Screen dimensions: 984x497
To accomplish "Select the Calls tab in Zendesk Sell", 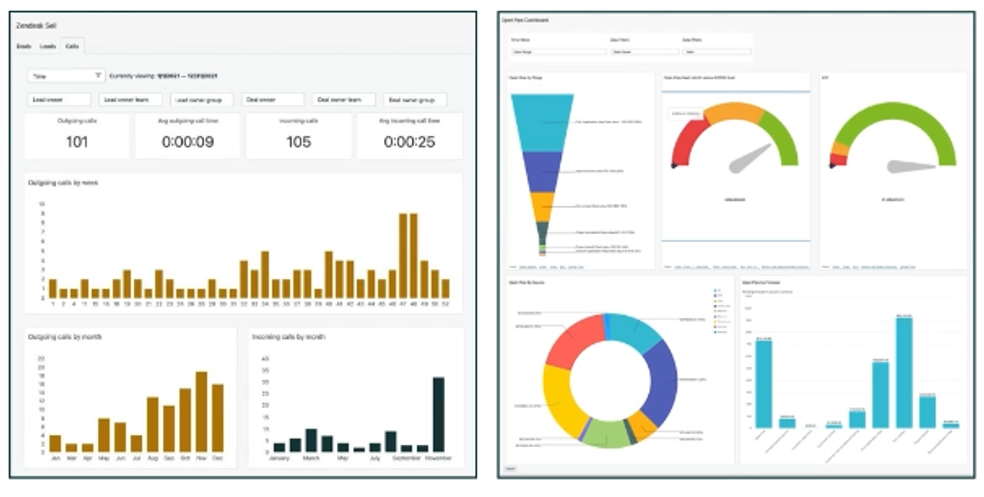I will pos(72,46).
